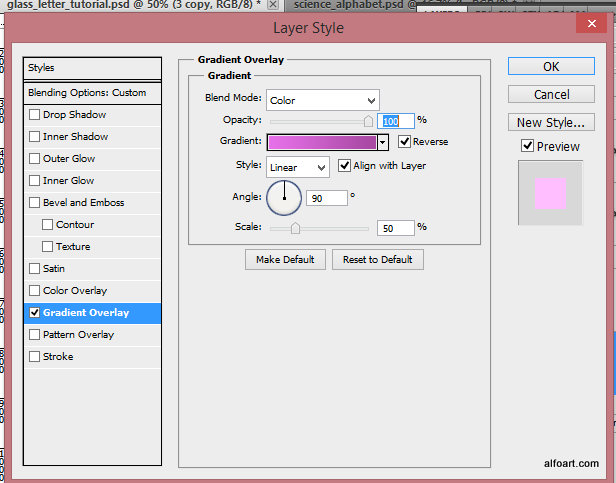Disable the Preview checkbox
The image size is (616, 483).
(528, 146)
